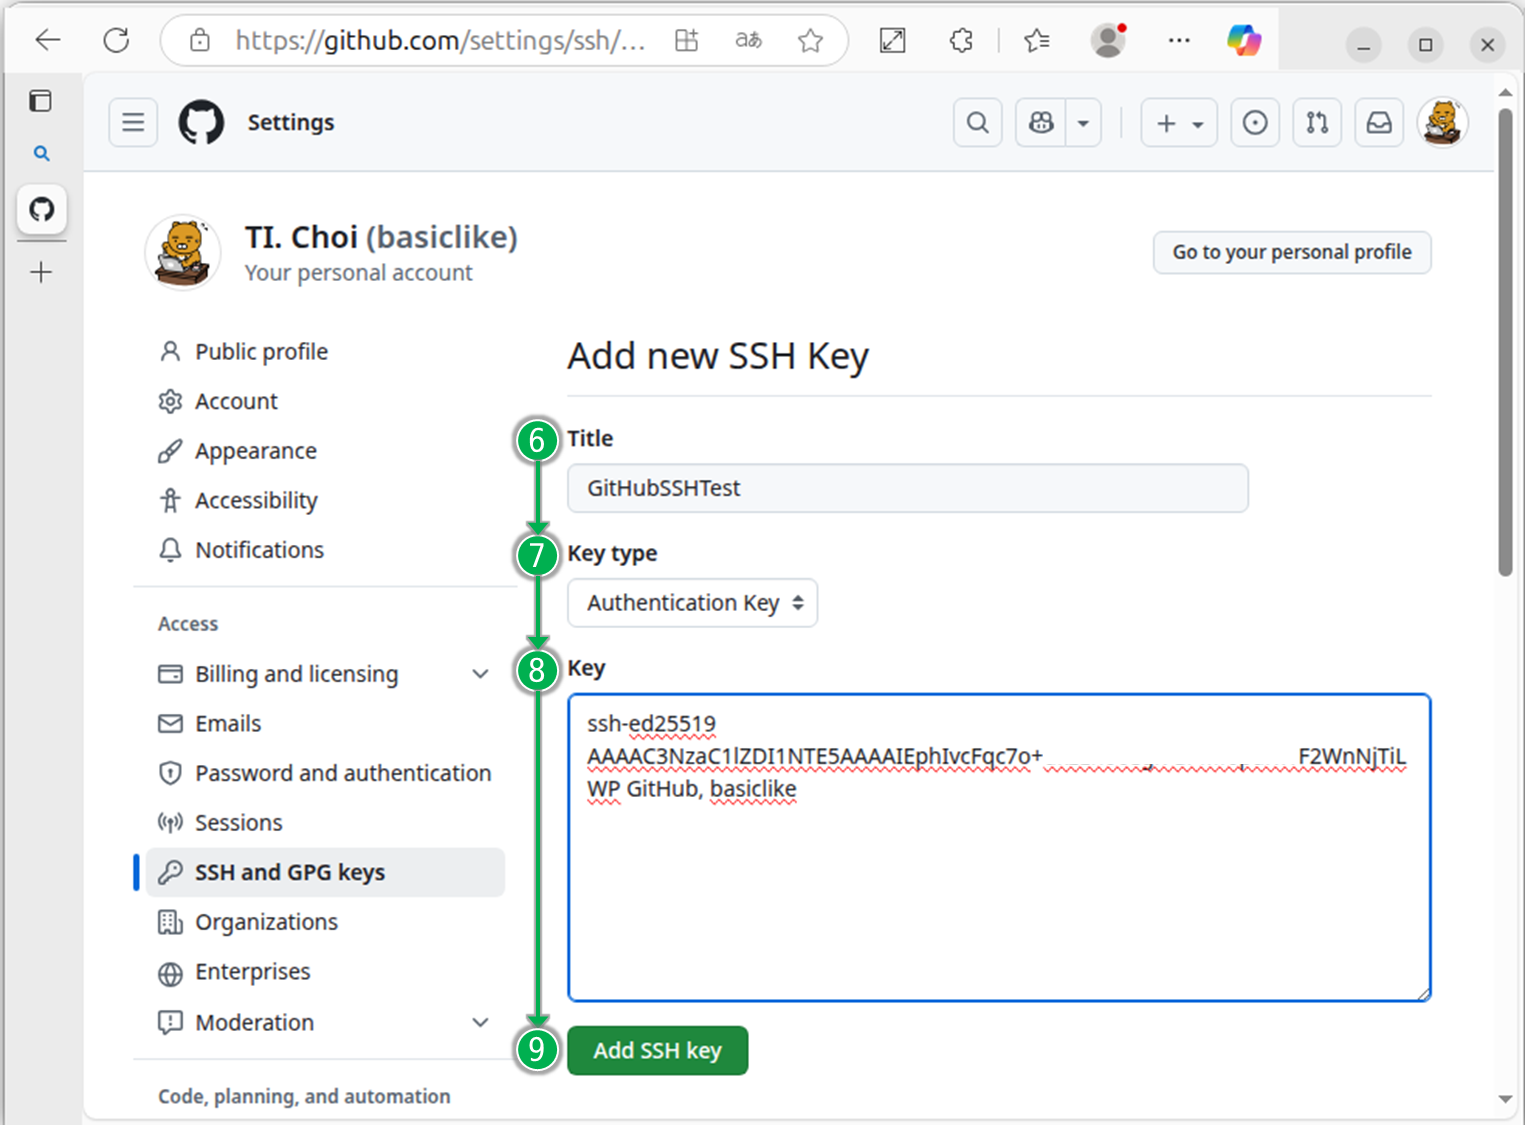Add this page to favorites with the star
This screenshot has width=1525, height=1125.
(x=811, y=40)
